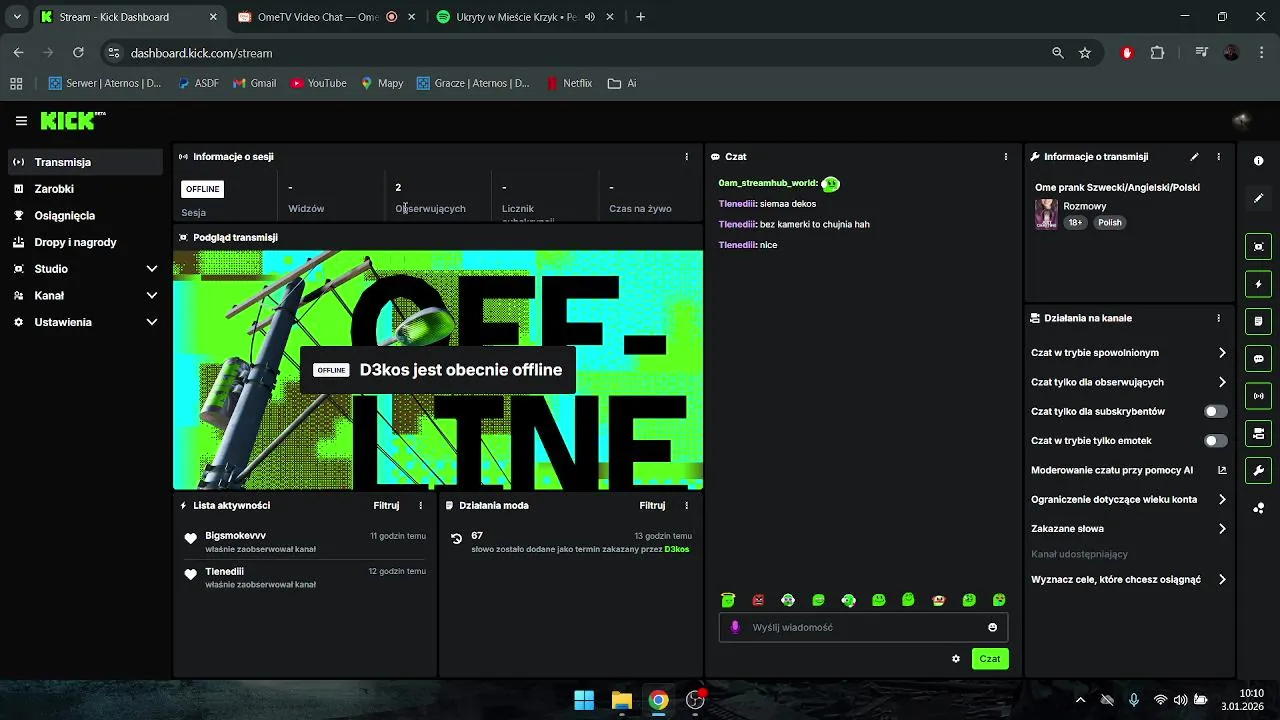Click the broadcast signal icon in the right sidebar

(1258, 396)
